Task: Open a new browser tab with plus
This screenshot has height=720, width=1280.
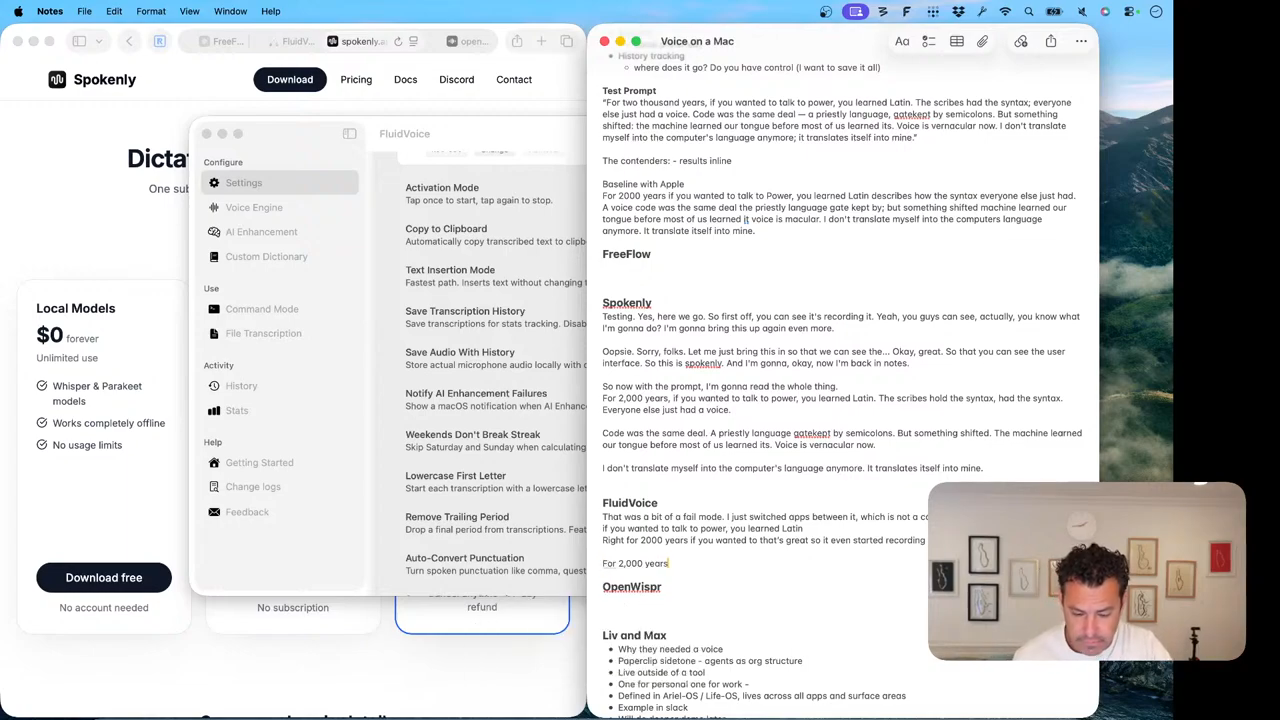Action: pos(541,41)
